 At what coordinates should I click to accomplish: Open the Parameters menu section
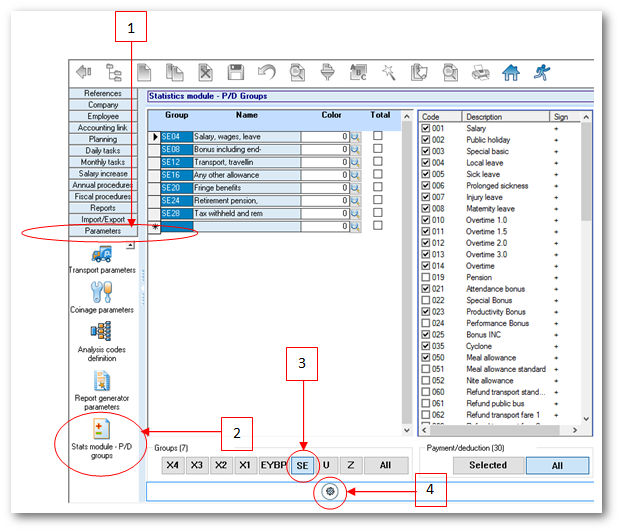click(x=103, y=231)
